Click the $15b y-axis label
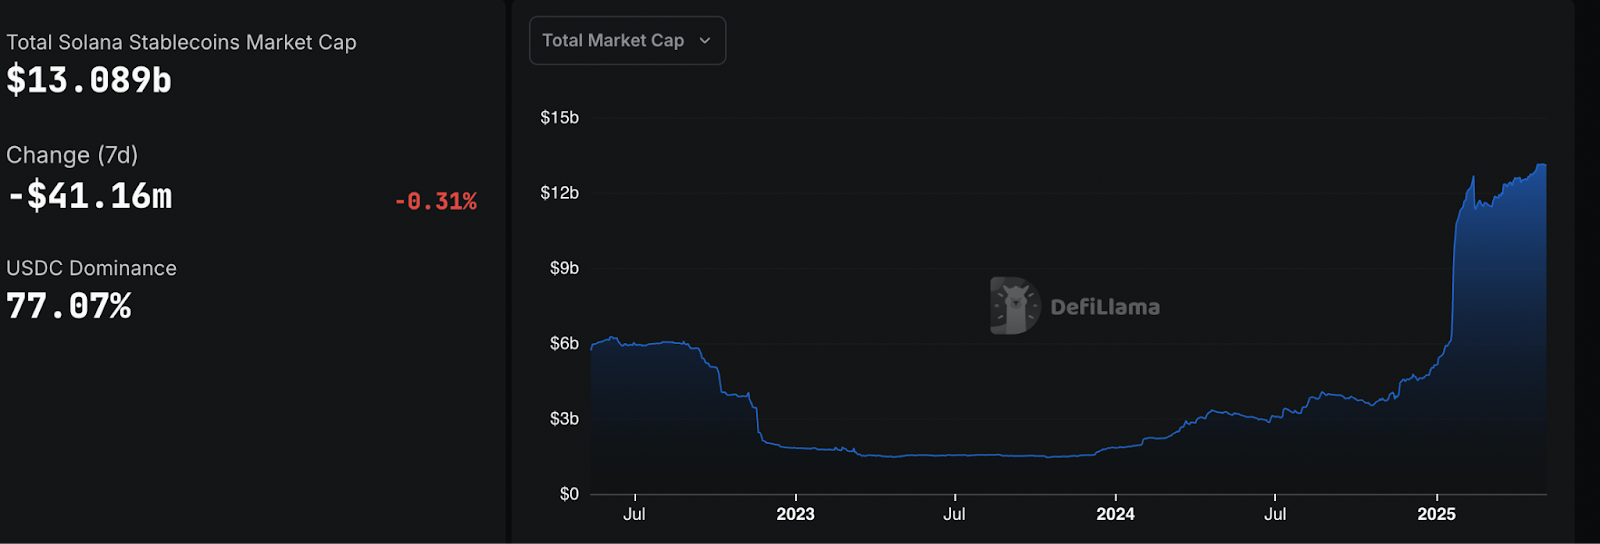The width and height of the screenshot is (1600, 544). coord(559,118)
